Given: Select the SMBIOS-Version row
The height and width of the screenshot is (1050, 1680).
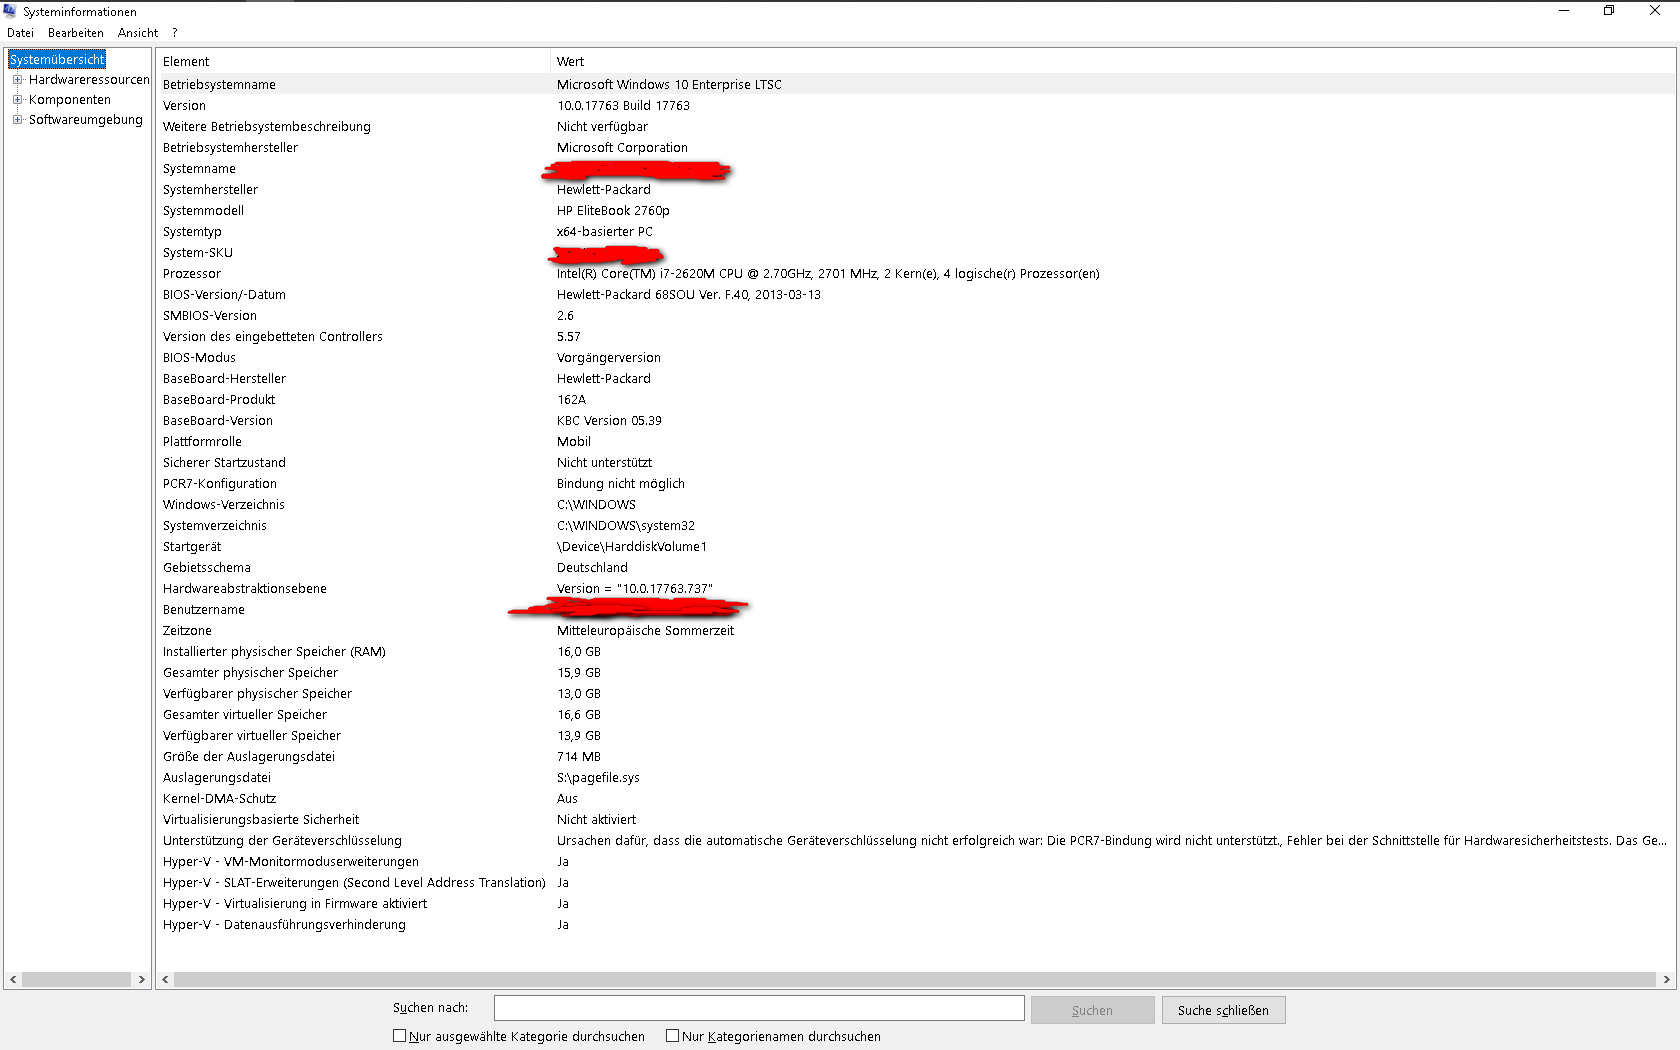Looking at the screenshot, I should click(x=915, y=316).
